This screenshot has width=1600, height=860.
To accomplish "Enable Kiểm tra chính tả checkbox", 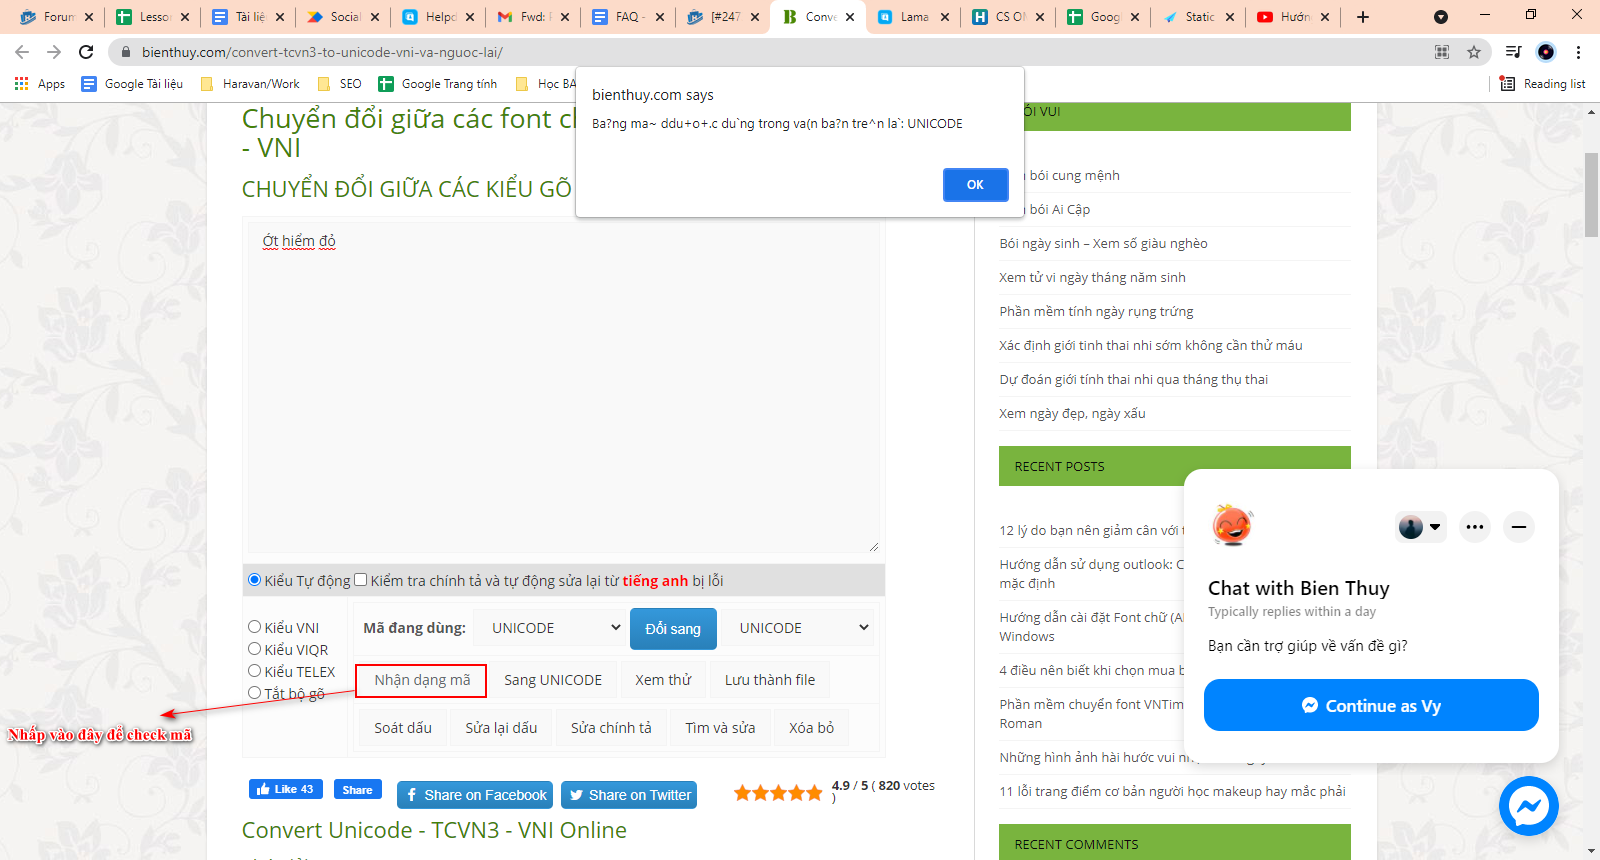I will click(x=361, y=580).
